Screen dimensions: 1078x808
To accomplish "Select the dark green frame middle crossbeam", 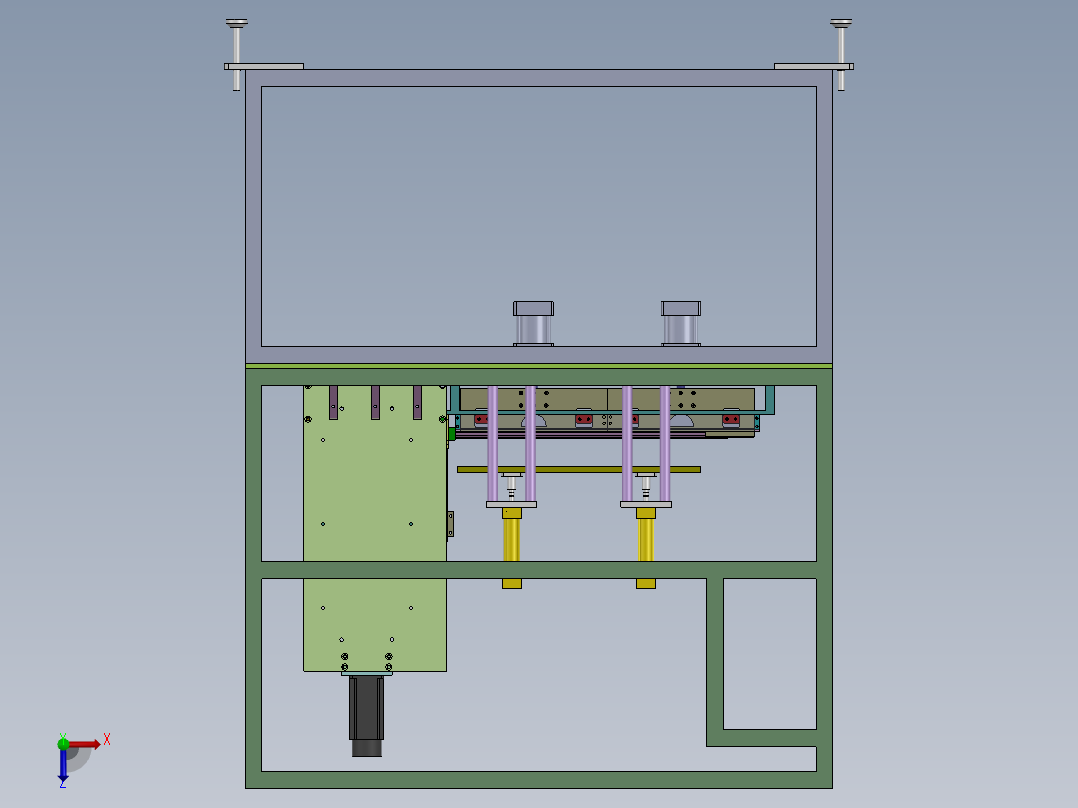I will [x=539, y=570].
